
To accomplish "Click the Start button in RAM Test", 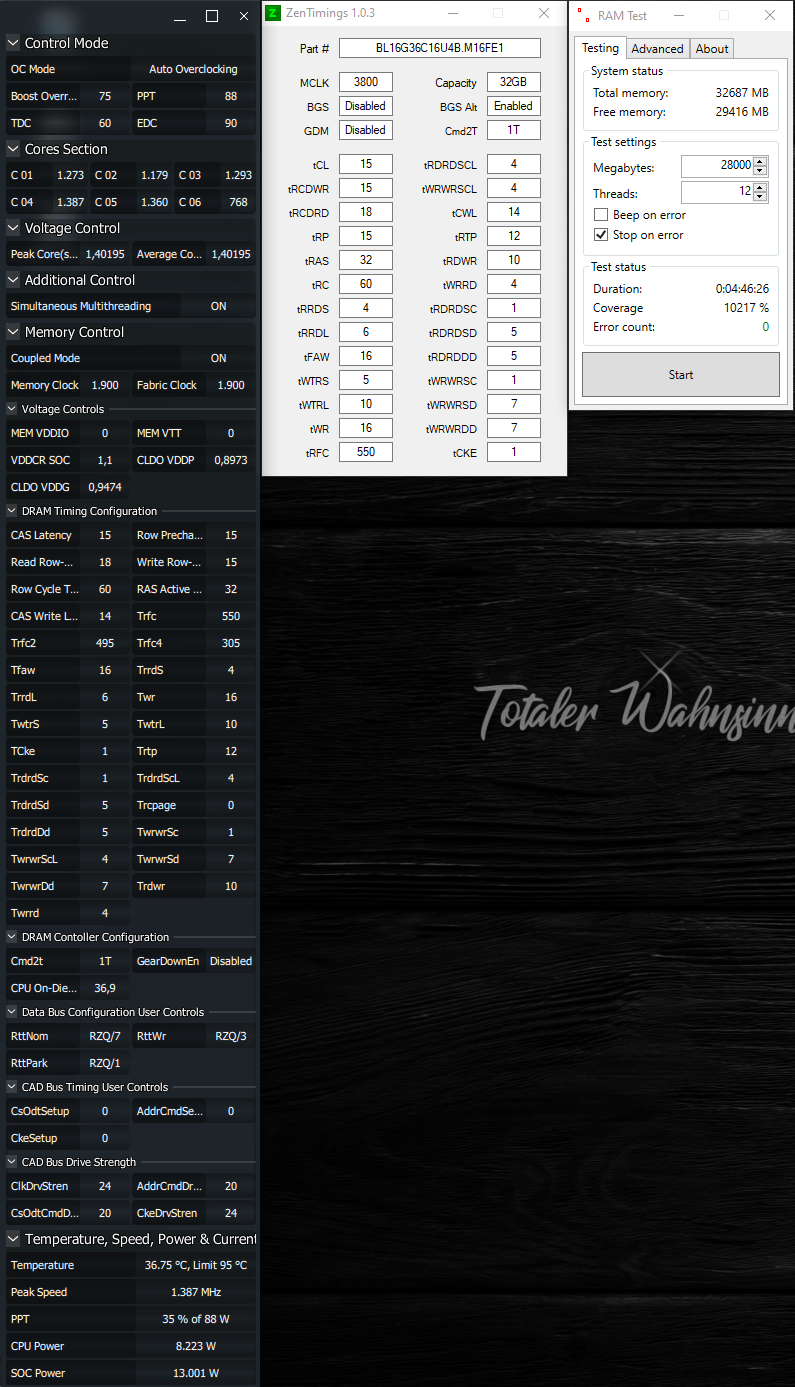I will click(x=681, y=375).
